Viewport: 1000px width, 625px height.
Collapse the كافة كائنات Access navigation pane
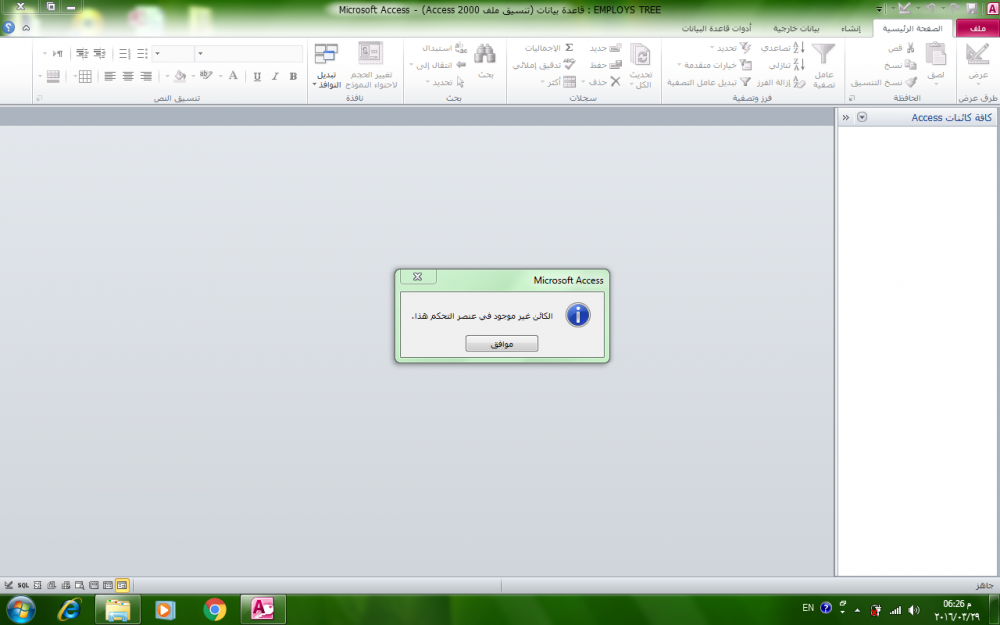(846, 117)
